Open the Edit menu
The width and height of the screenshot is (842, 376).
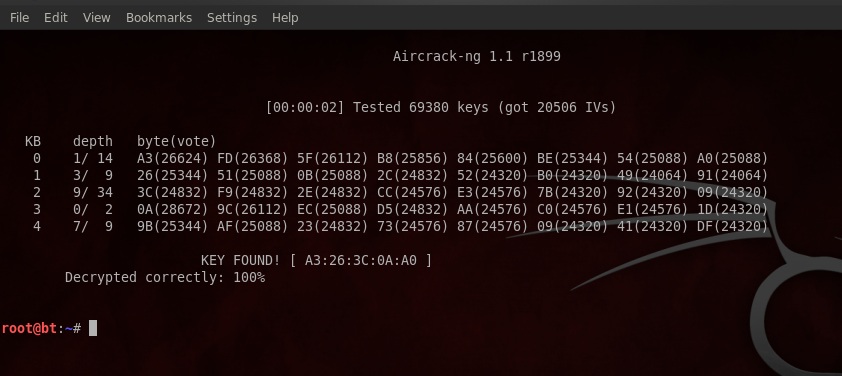click(x=56, y=18)
